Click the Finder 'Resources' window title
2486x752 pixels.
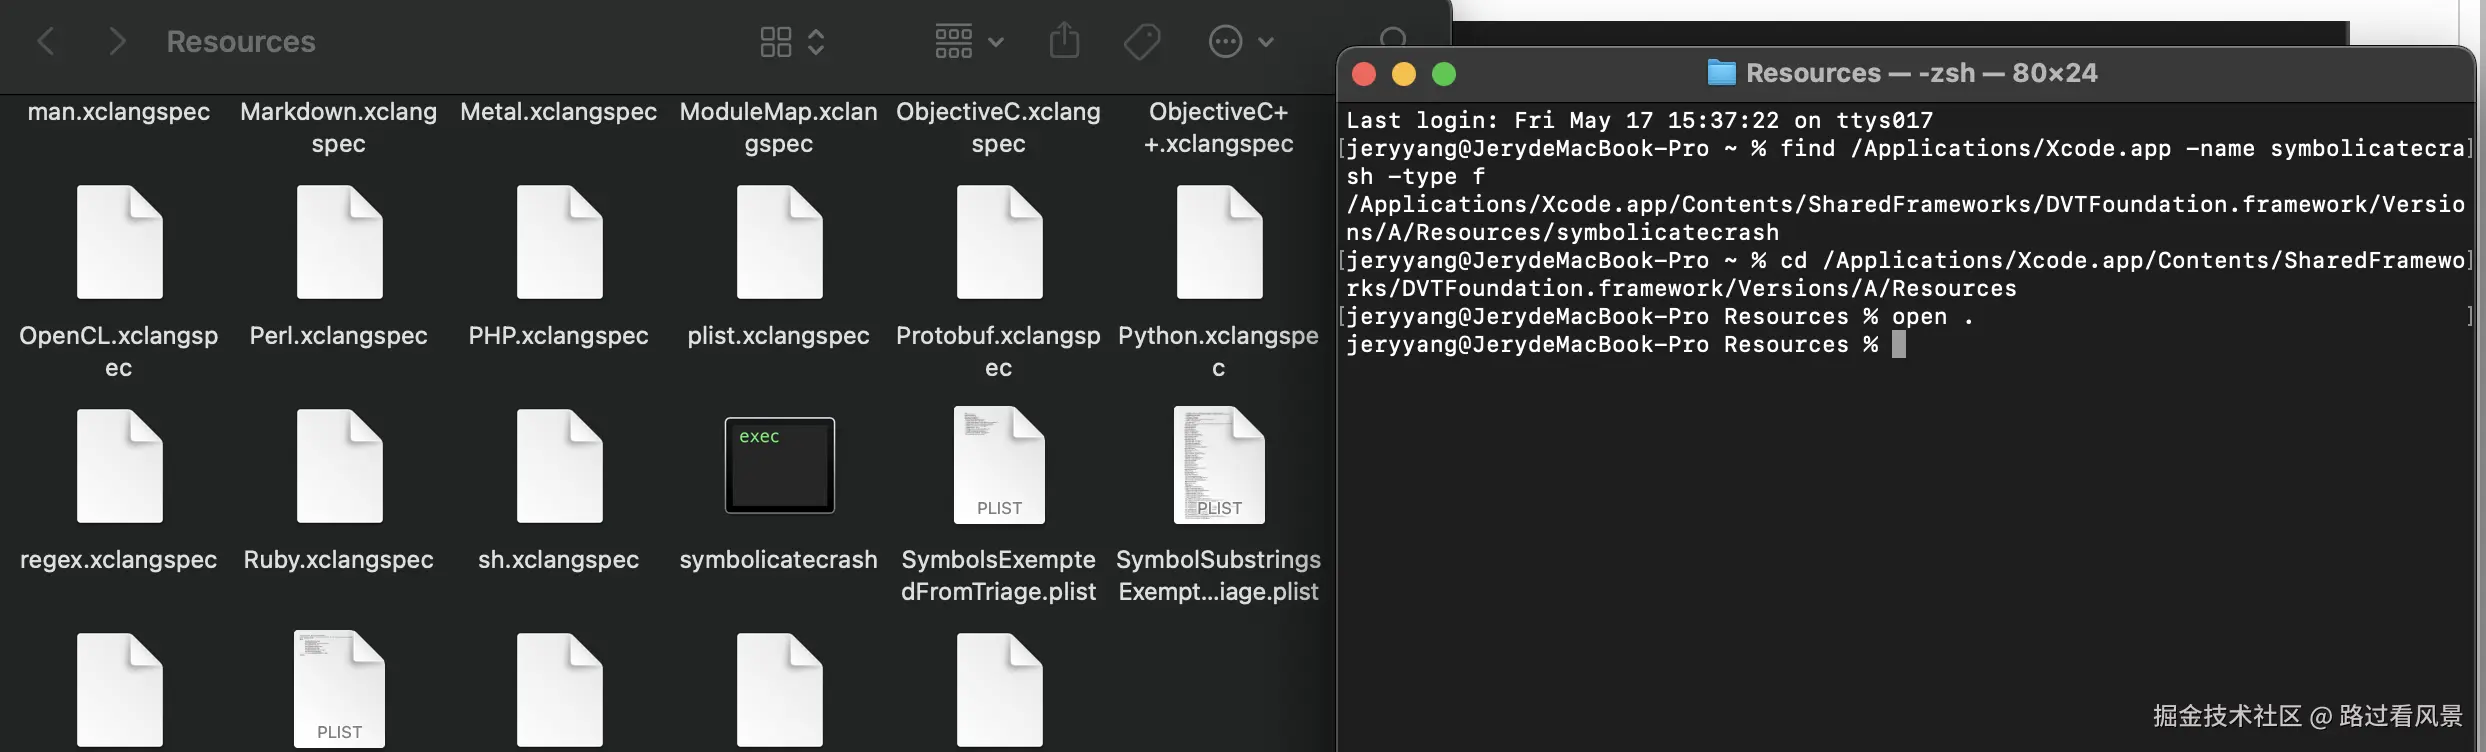tap(241, 42)
